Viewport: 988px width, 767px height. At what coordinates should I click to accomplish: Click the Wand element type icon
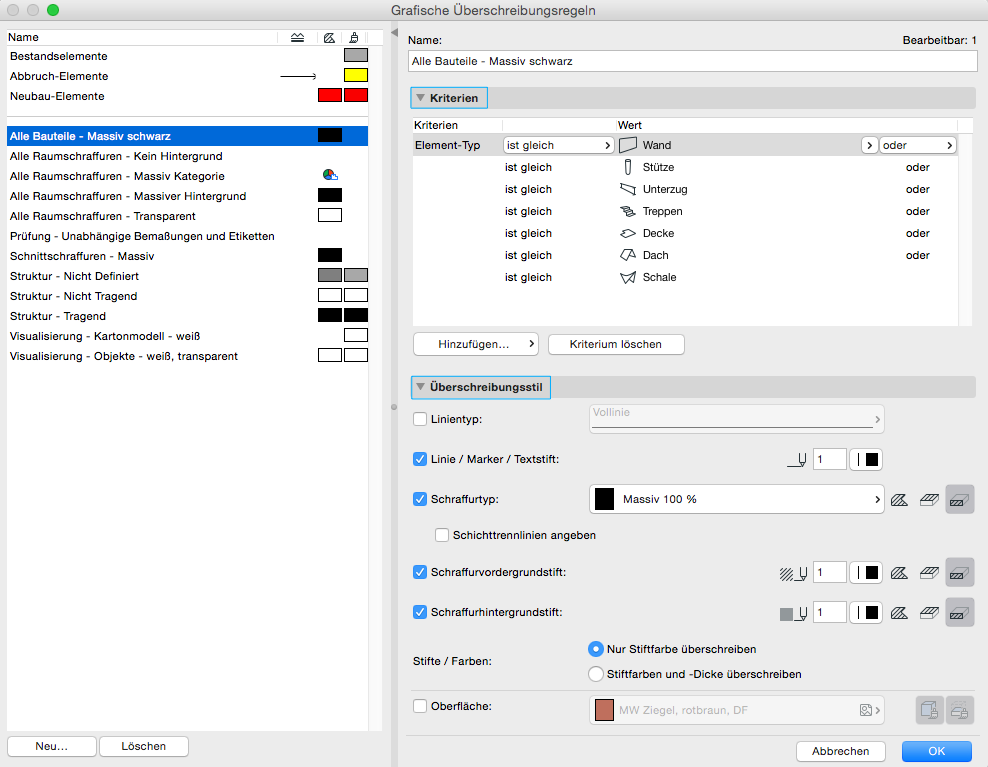[x=627, y=144]
